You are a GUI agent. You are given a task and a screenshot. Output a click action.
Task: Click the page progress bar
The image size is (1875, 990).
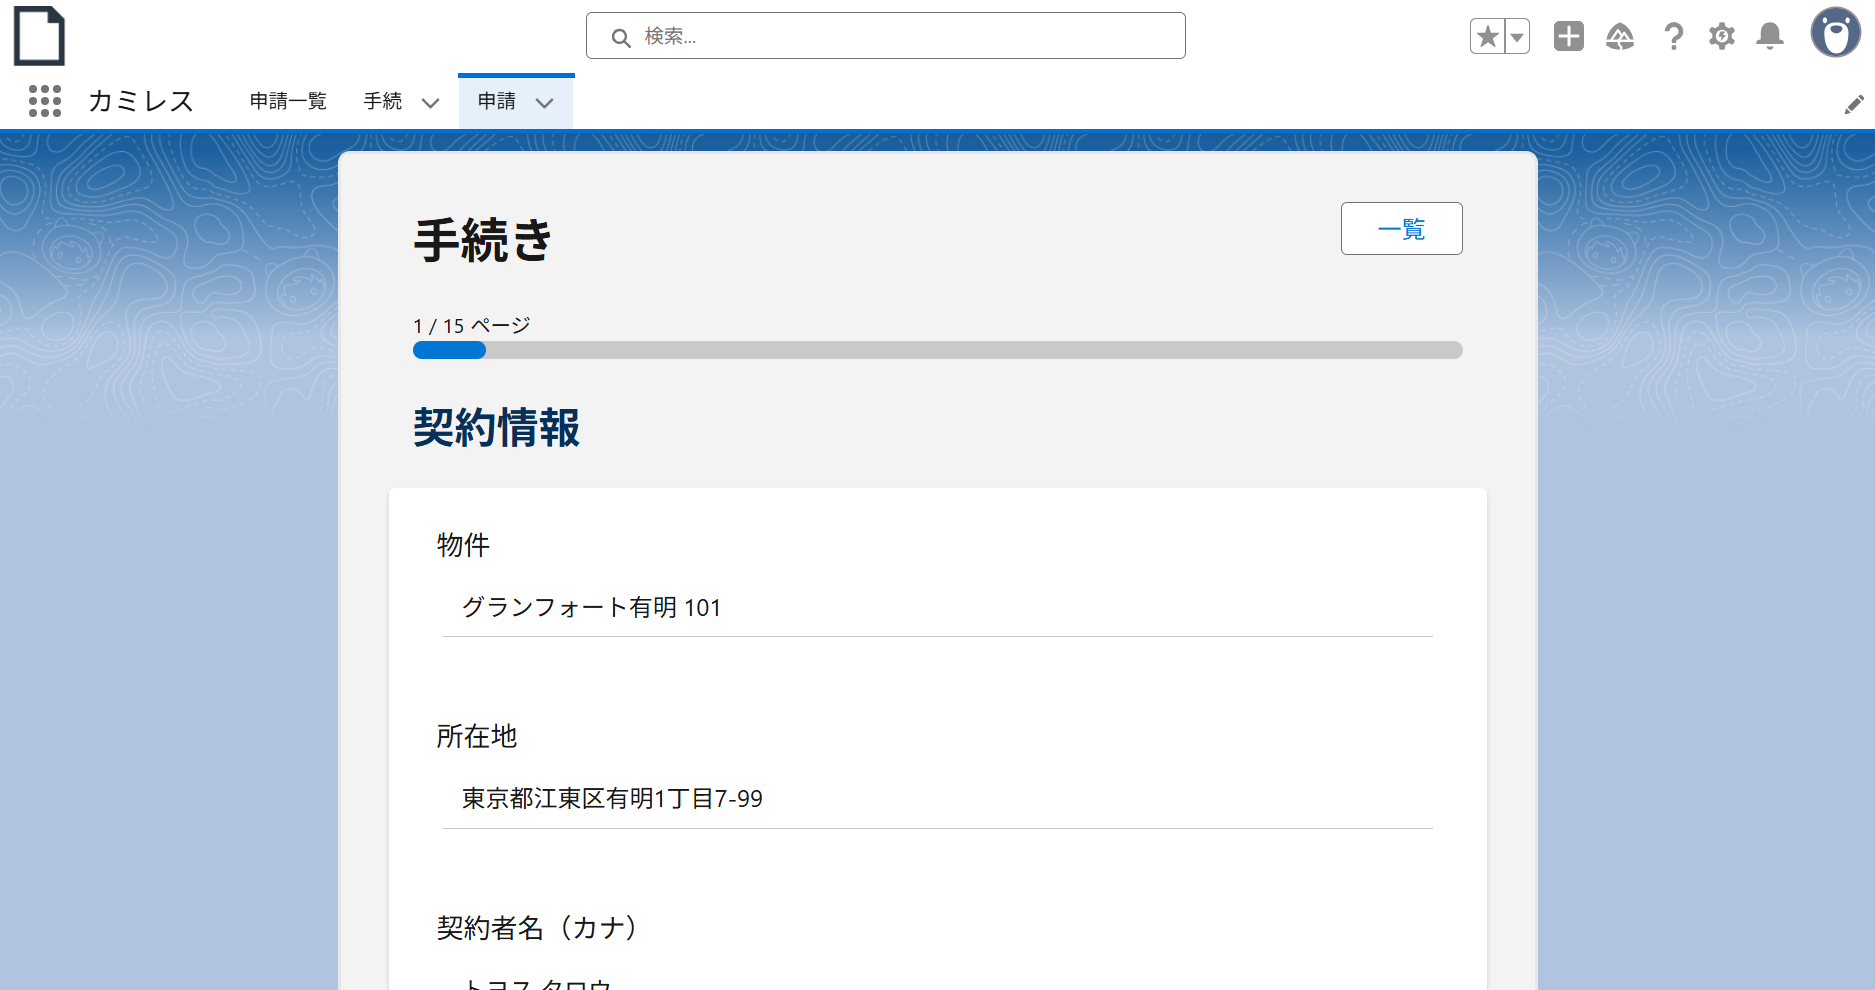click(937, 350)
